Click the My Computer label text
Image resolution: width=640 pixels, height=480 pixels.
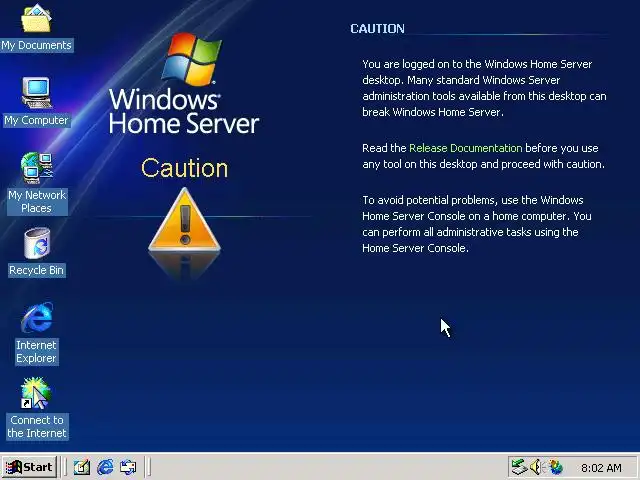click(36, 120)
